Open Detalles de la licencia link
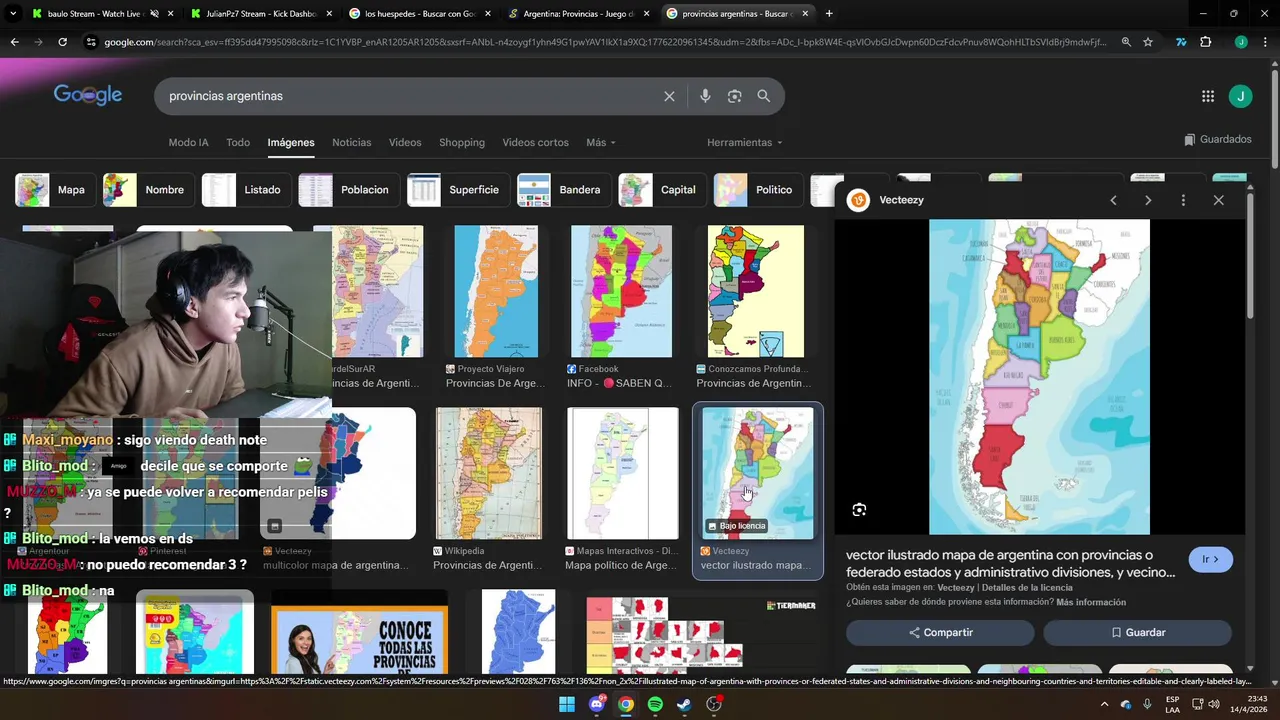 [1027, 588]
